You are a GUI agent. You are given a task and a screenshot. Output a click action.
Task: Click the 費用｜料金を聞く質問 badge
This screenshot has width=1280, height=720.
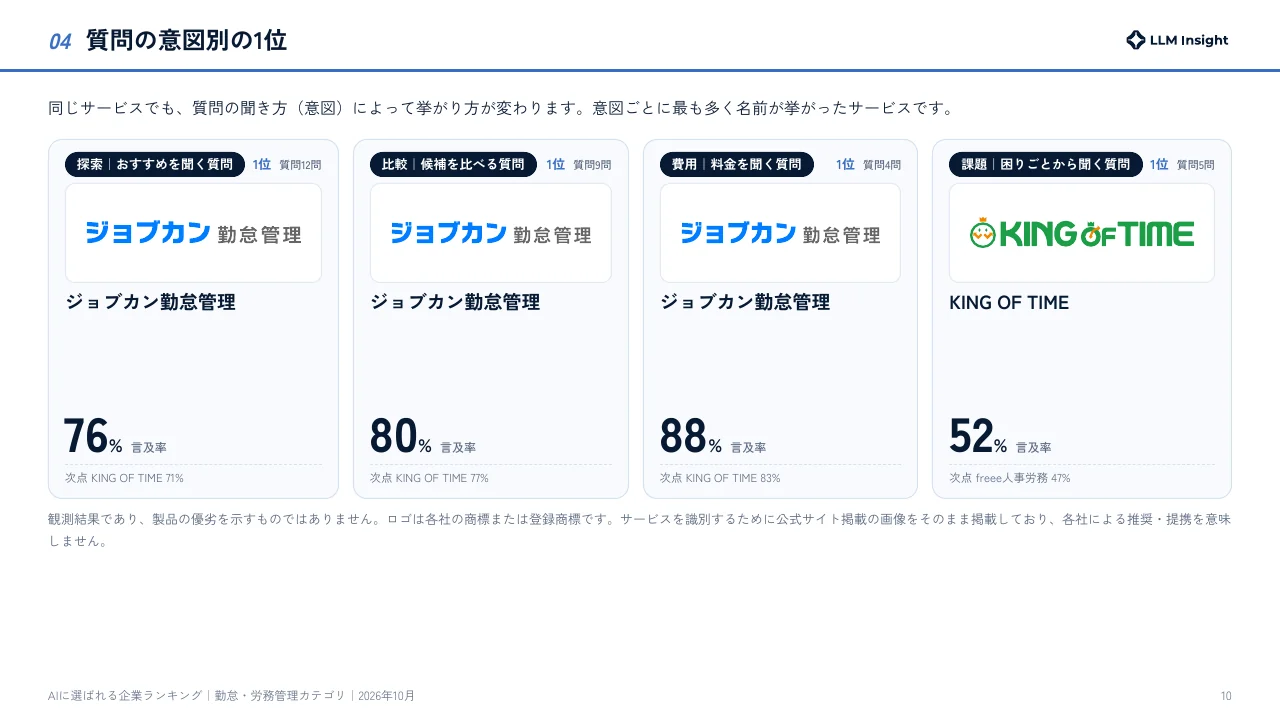[x=737, y=164]
